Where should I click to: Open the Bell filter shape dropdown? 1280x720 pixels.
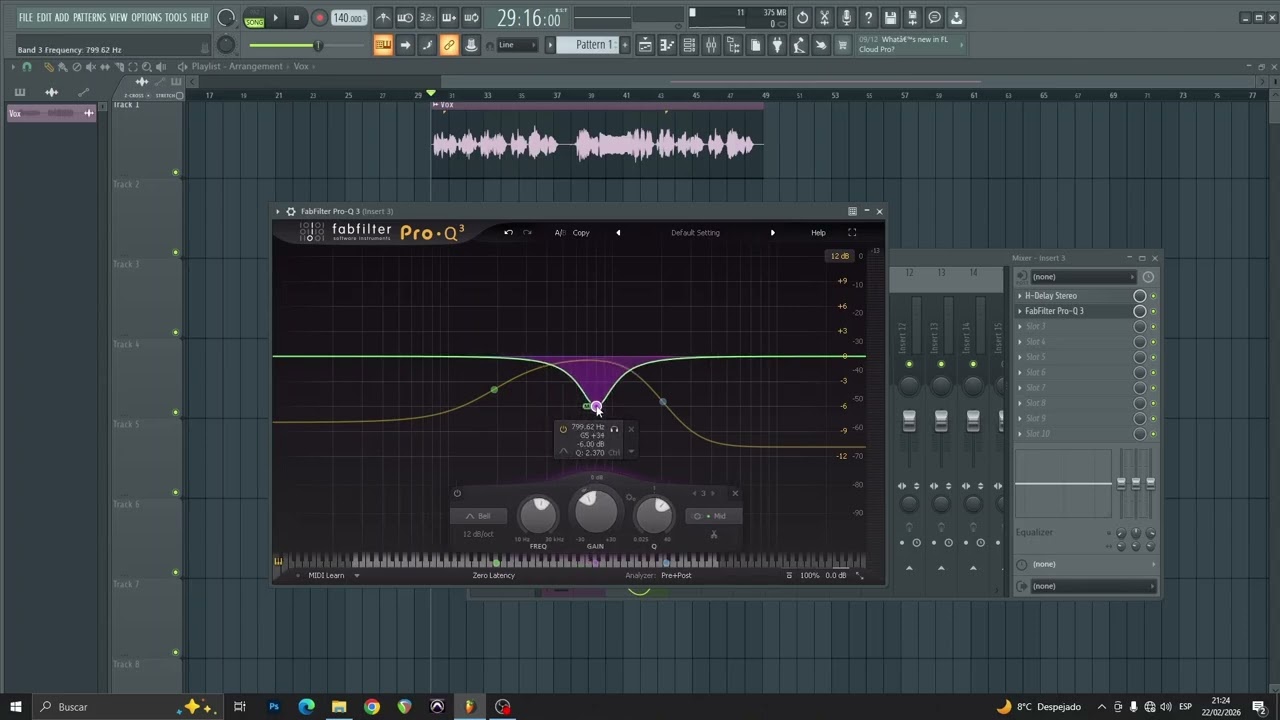click(478, 516)
